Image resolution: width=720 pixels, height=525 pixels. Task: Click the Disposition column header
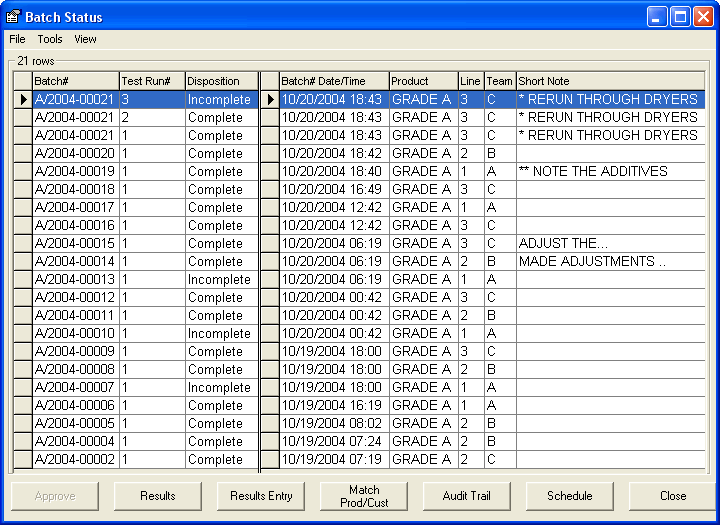(222, 81)
